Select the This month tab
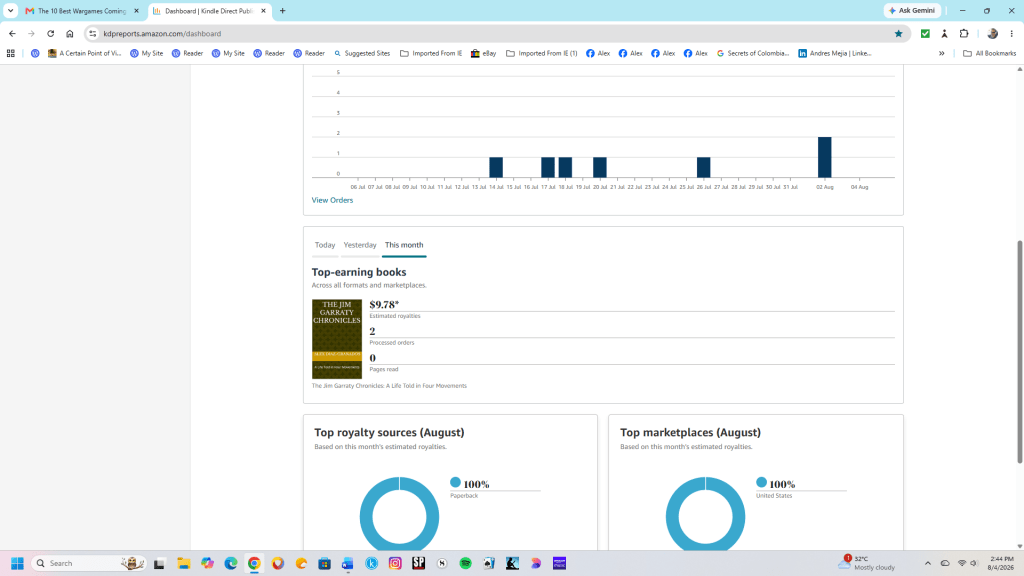 point(404,245)
